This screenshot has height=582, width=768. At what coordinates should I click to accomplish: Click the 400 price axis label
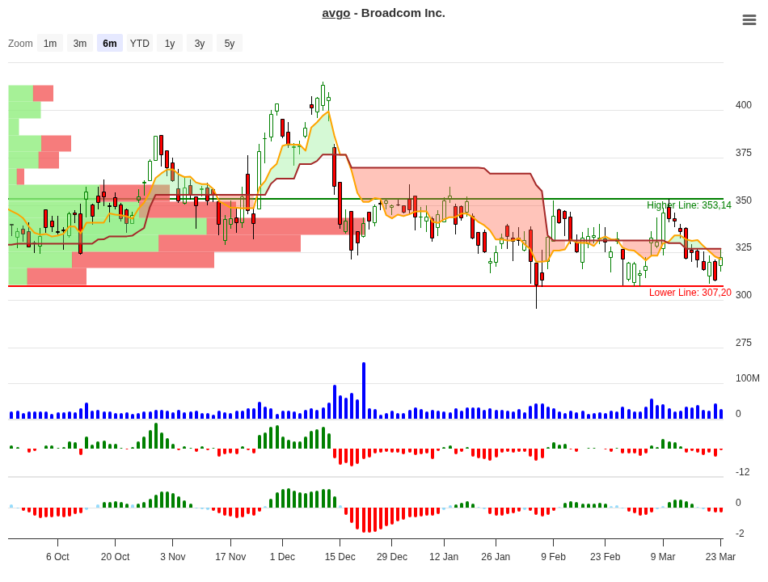point(743,105)
